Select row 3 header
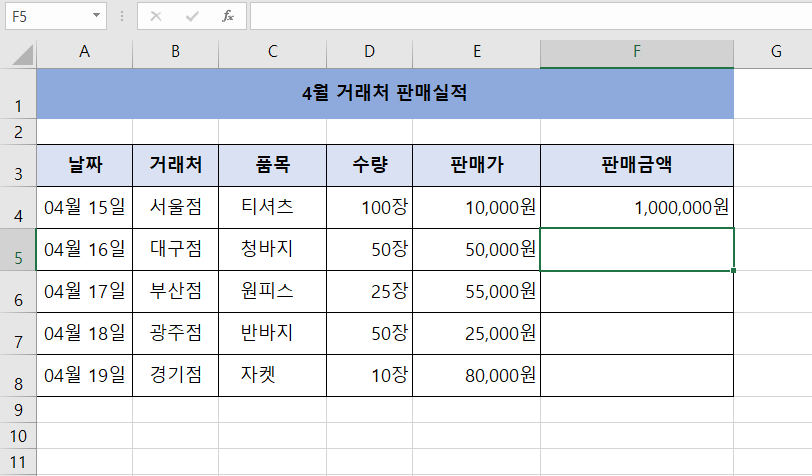The height and width of the screenshot is (476, 812). (18, 166)
